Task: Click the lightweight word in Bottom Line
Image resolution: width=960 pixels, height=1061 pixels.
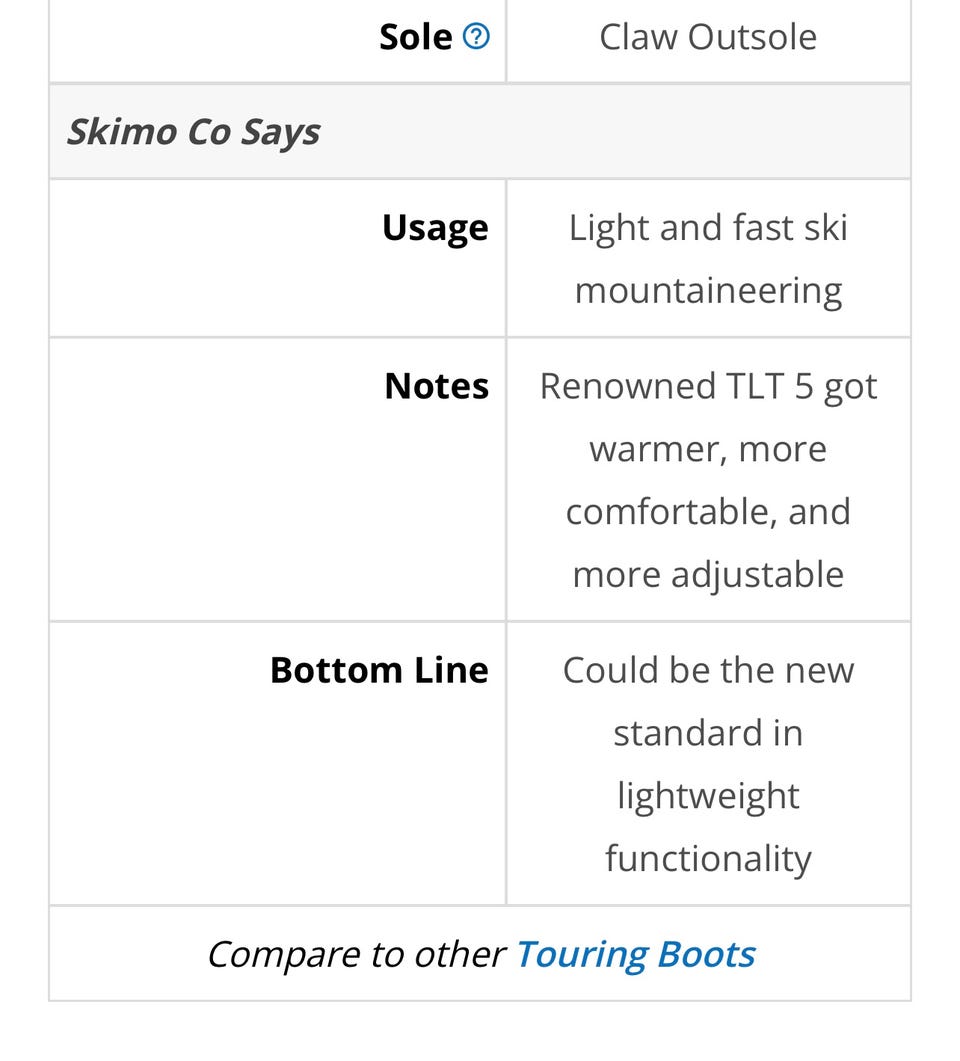Action: [708, 796]
